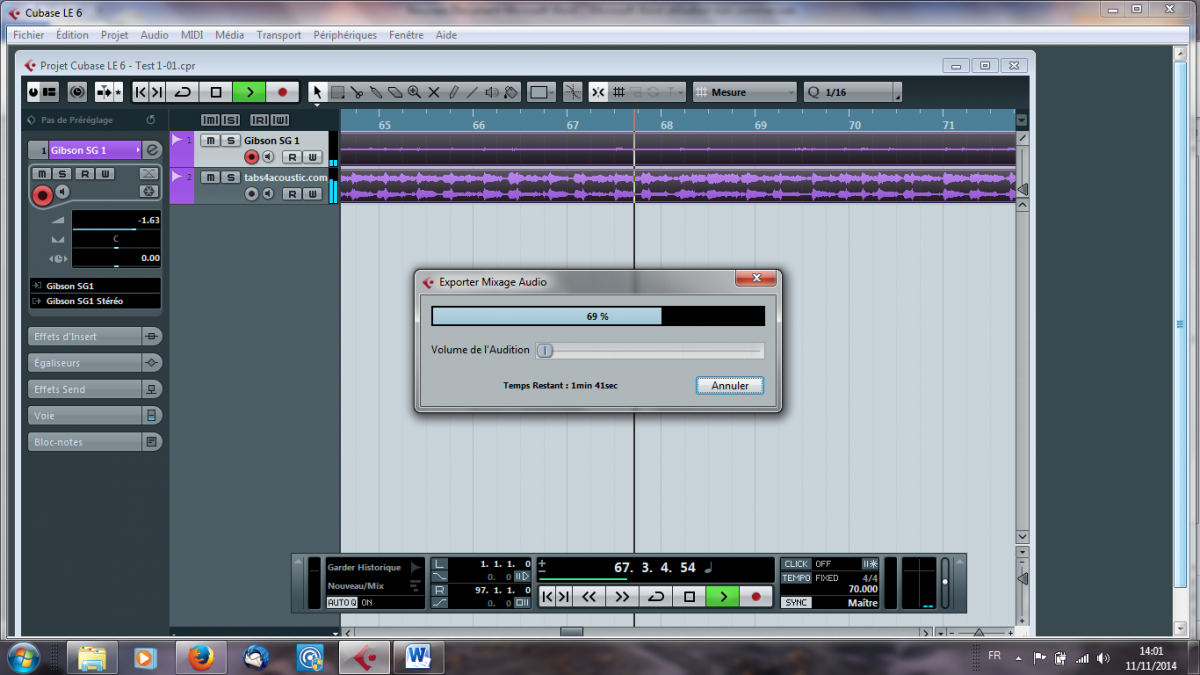Open the Périphériques menu

coord(345,35)
